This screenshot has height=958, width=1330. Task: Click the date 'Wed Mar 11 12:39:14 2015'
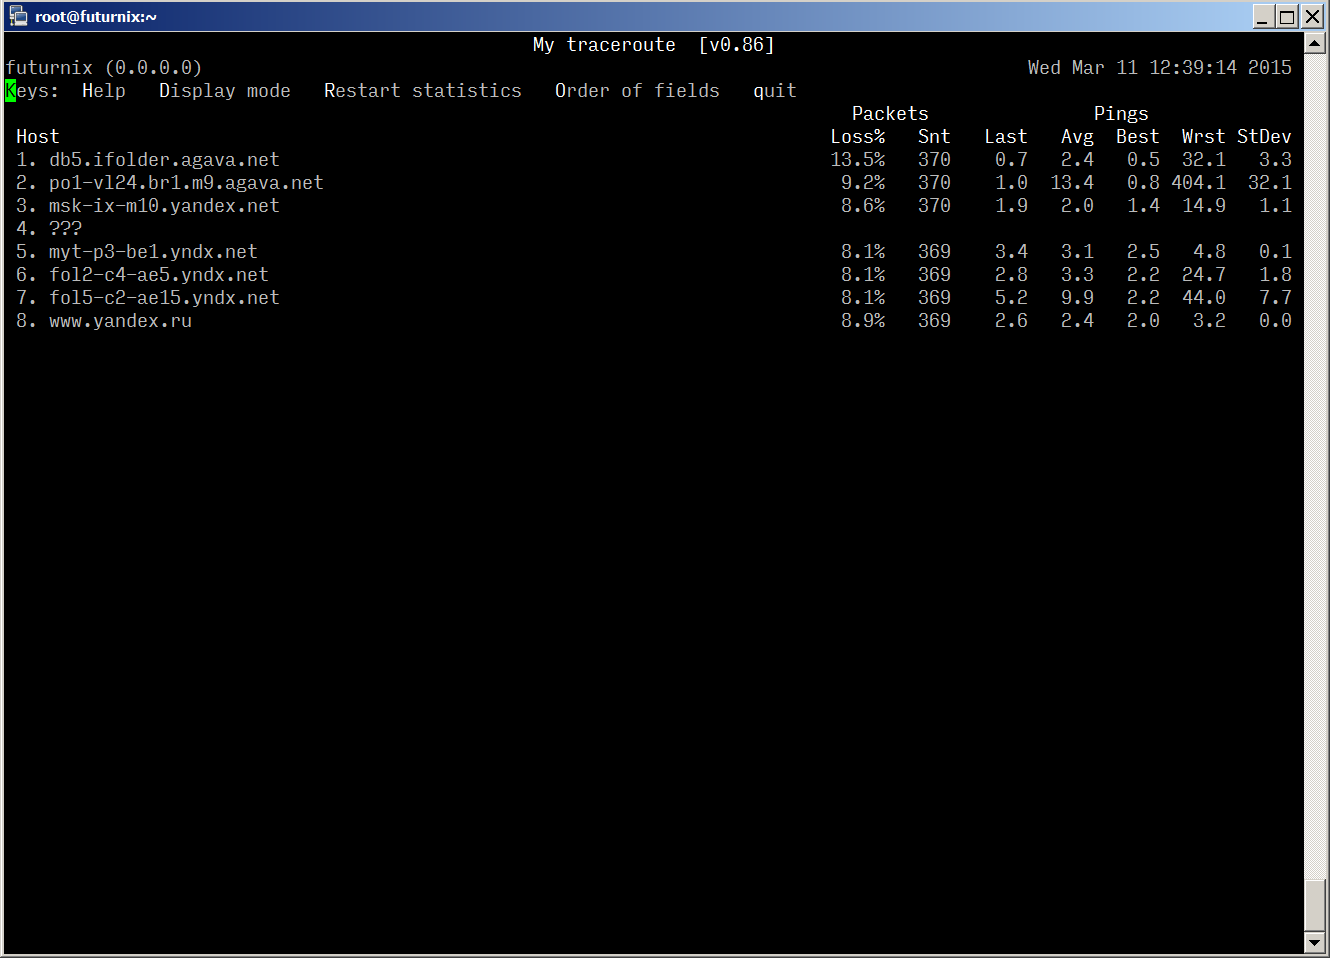click(1160, 68)
